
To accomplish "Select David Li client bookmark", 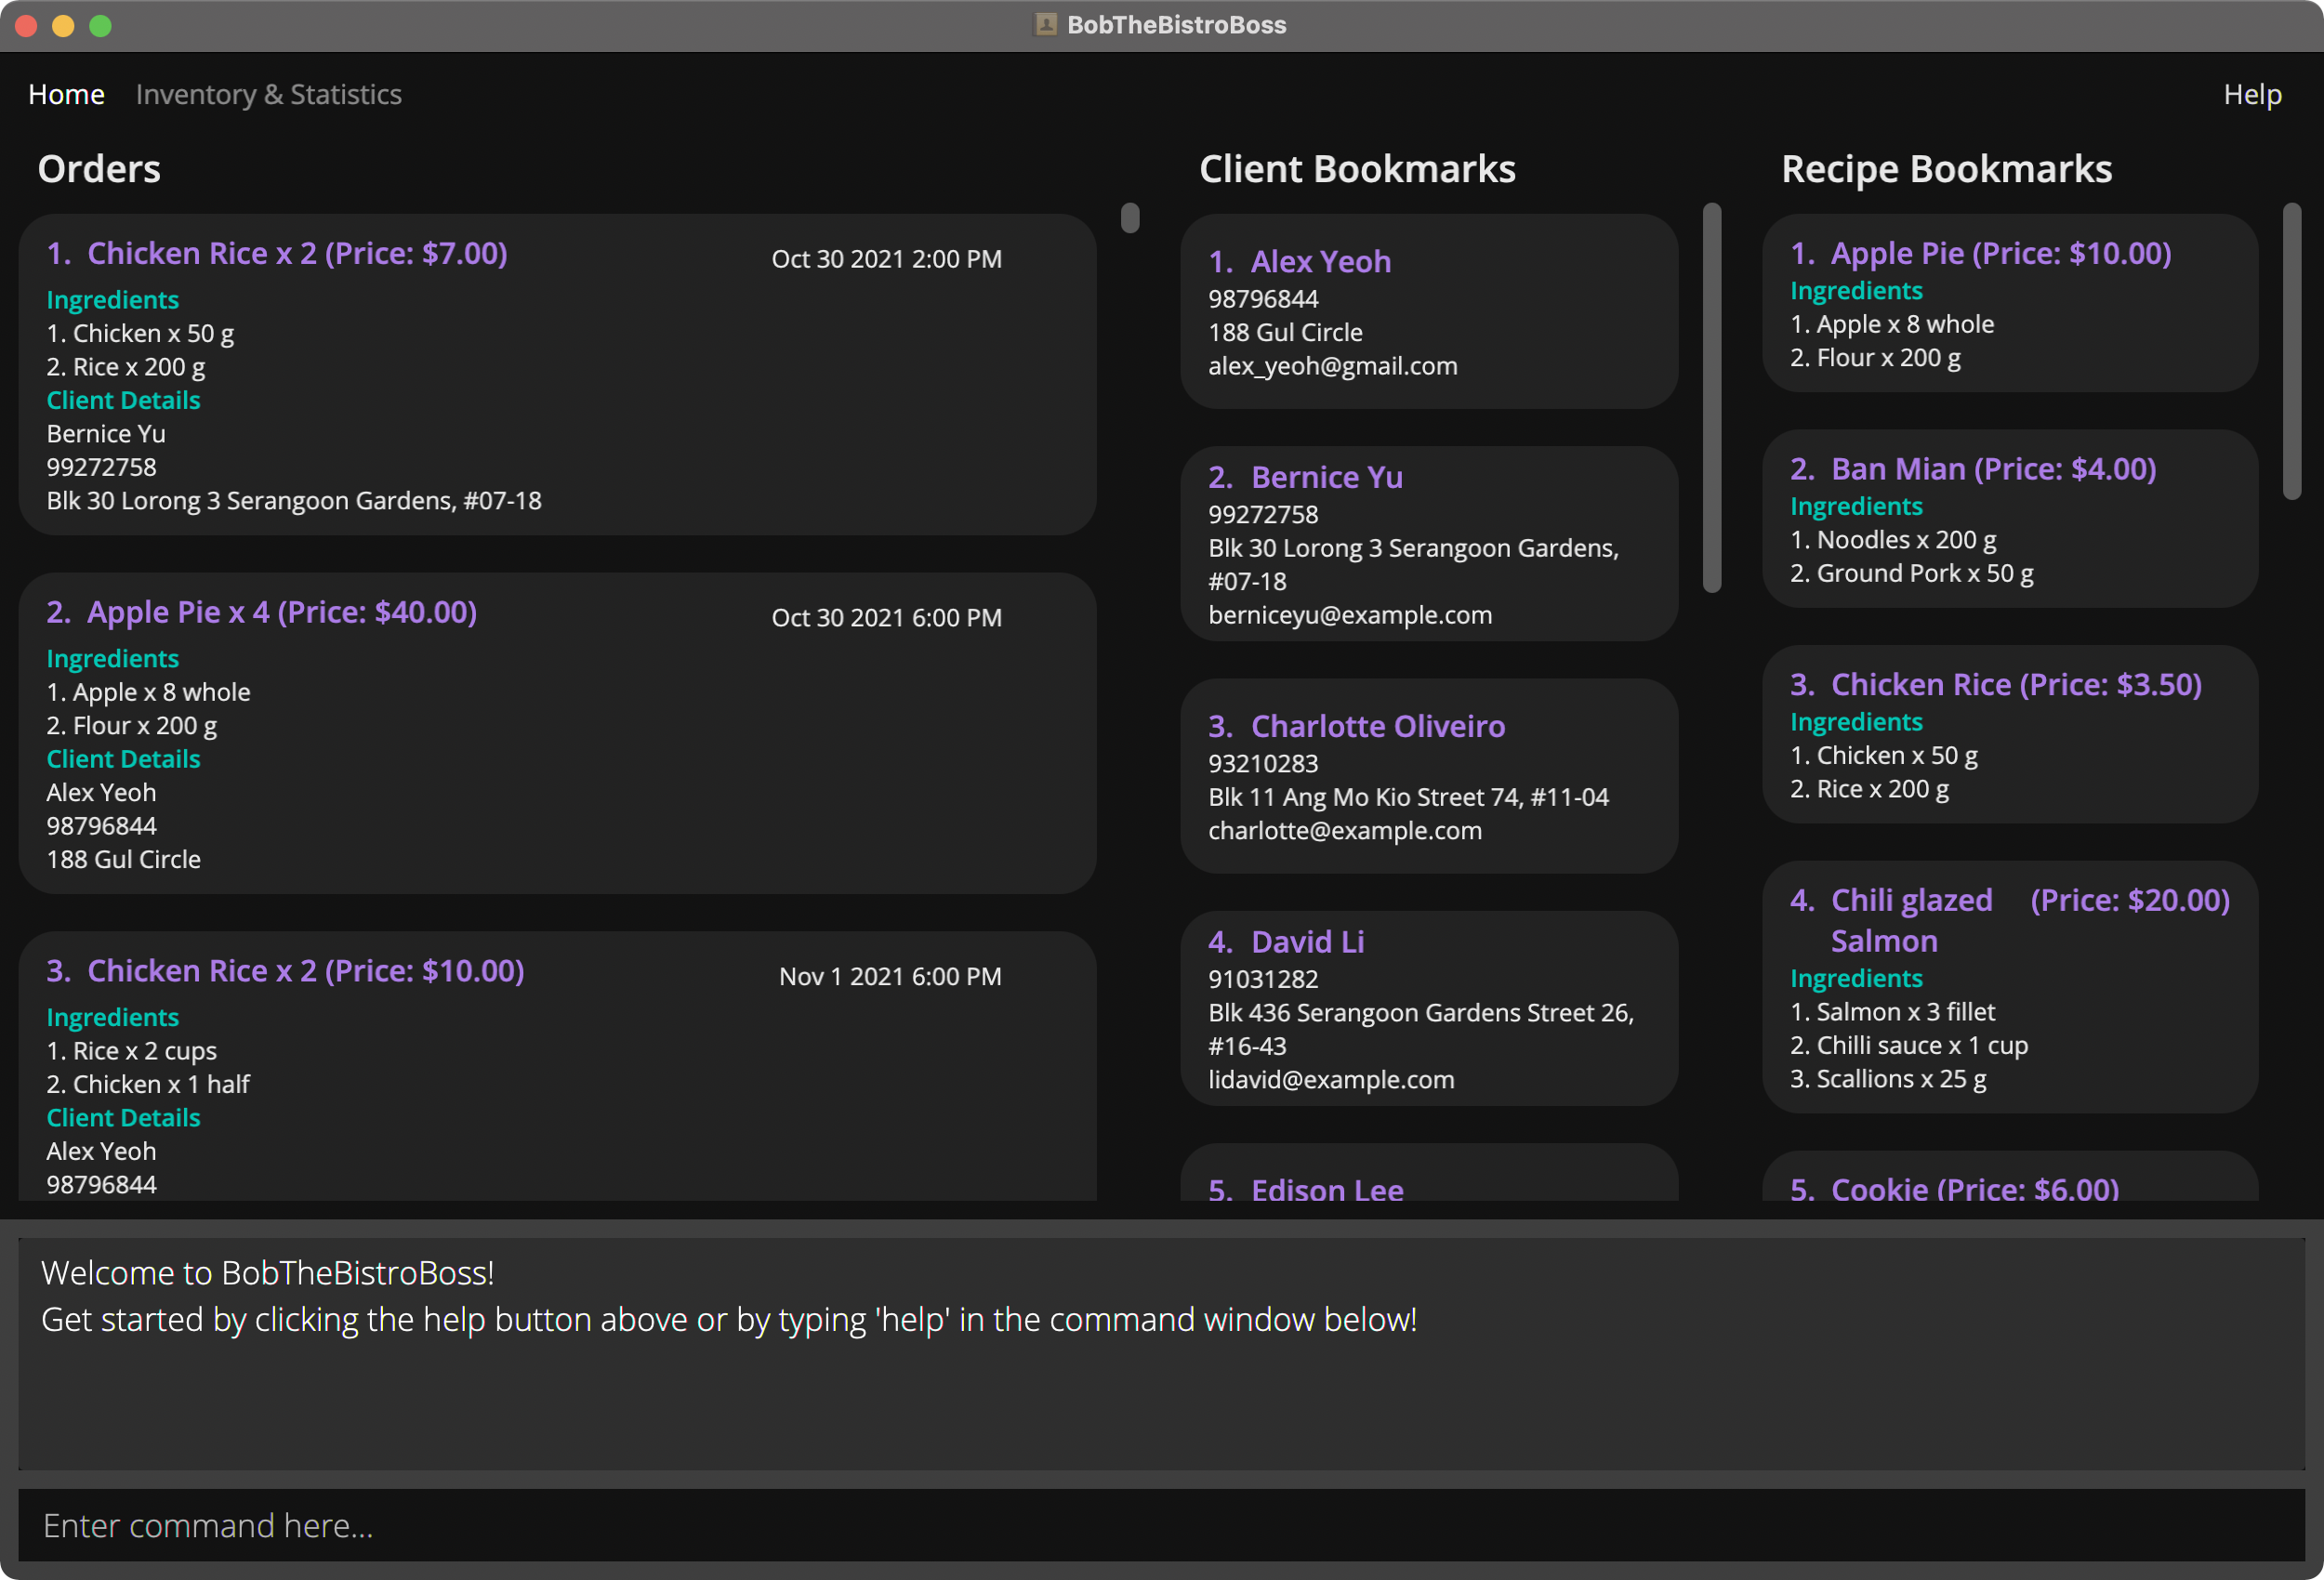I will [x=1428, y=1008].
